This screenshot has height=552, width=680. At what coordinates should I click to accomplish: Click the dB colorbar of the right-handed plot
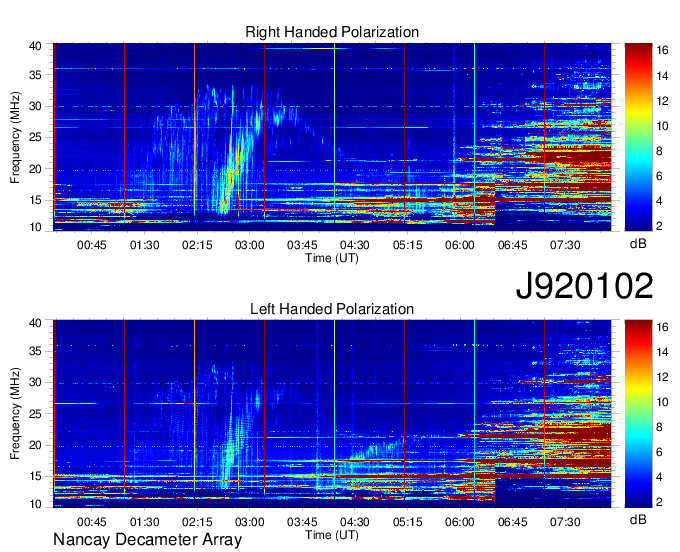638,137
